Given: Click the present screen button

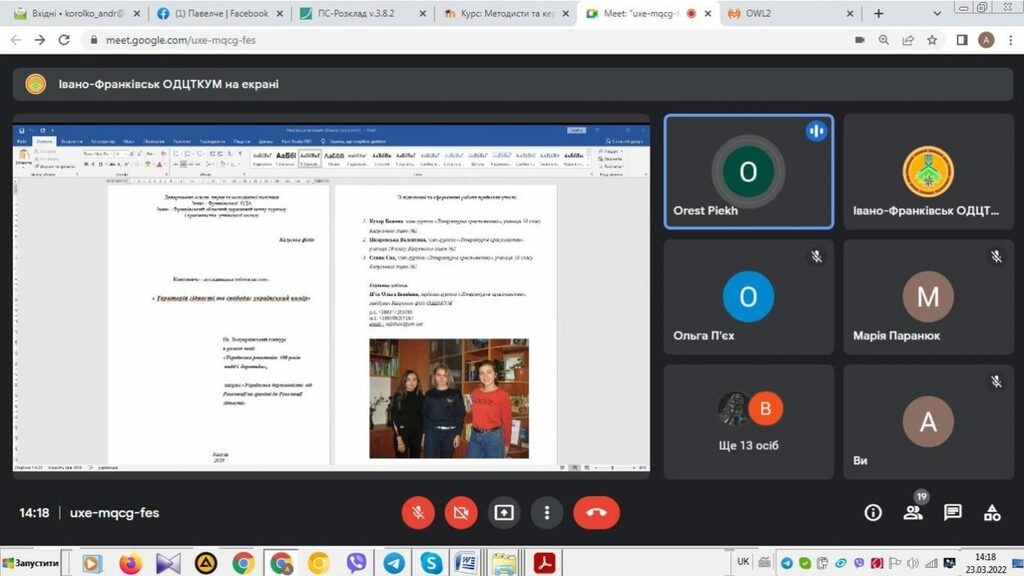Looking at the screenshot, I should coord(504,513).
